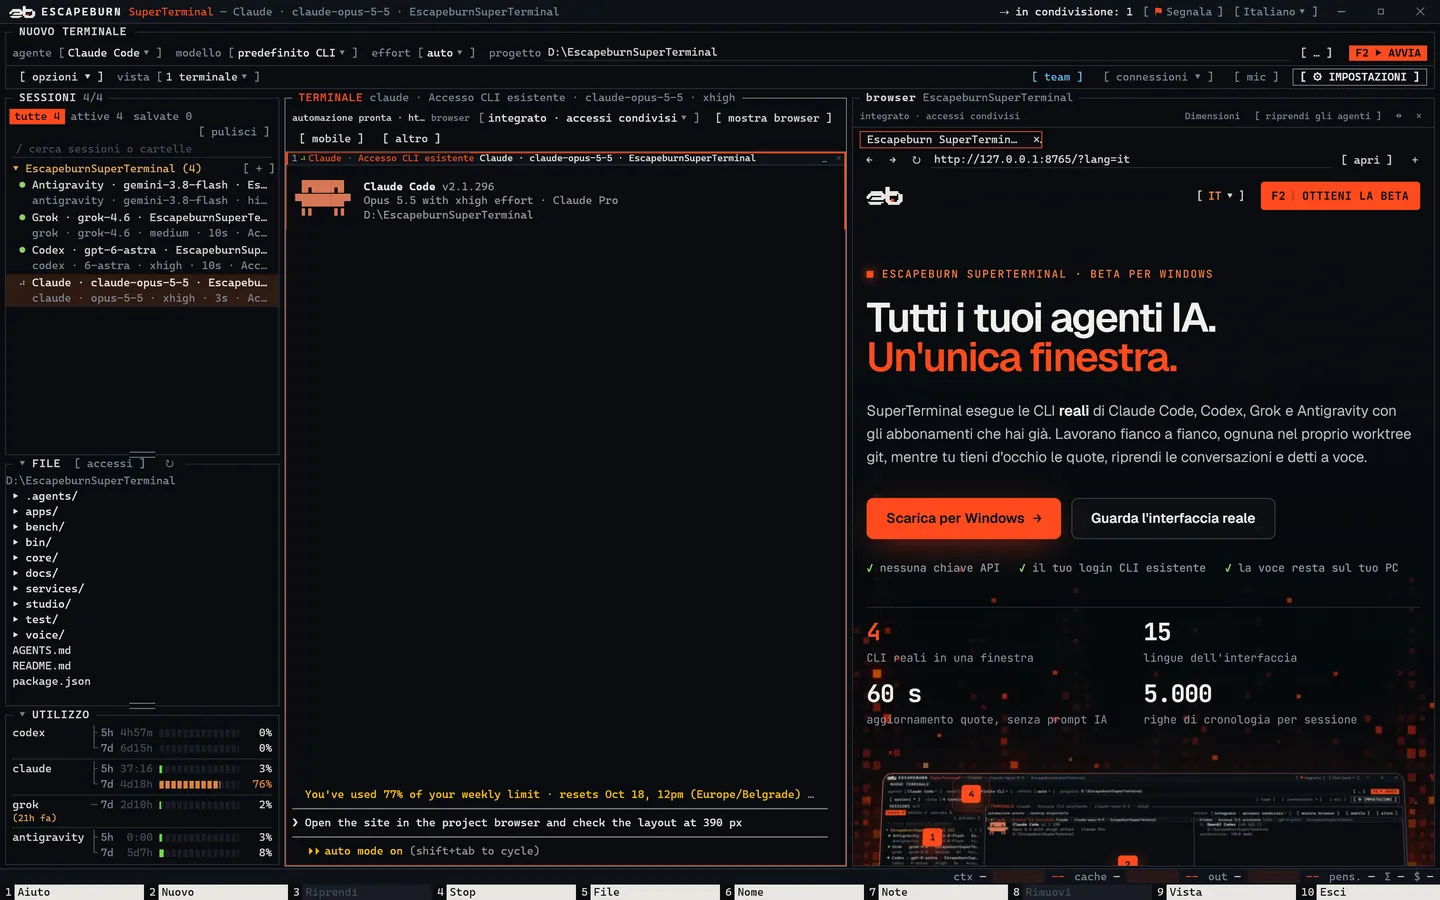Image resolution: width=1440 pixels, height=900 pixels.
Task: Minimize the Claude terminal pane
Action: 825,158
